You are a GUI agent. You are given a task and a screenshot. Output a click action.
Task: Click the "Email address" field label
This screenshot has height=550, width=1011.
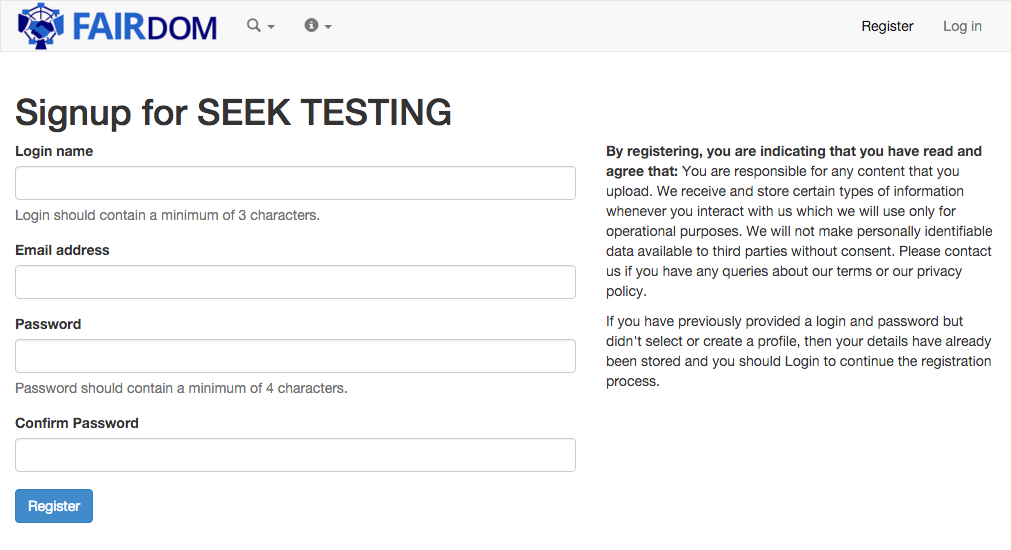(62, 250)
